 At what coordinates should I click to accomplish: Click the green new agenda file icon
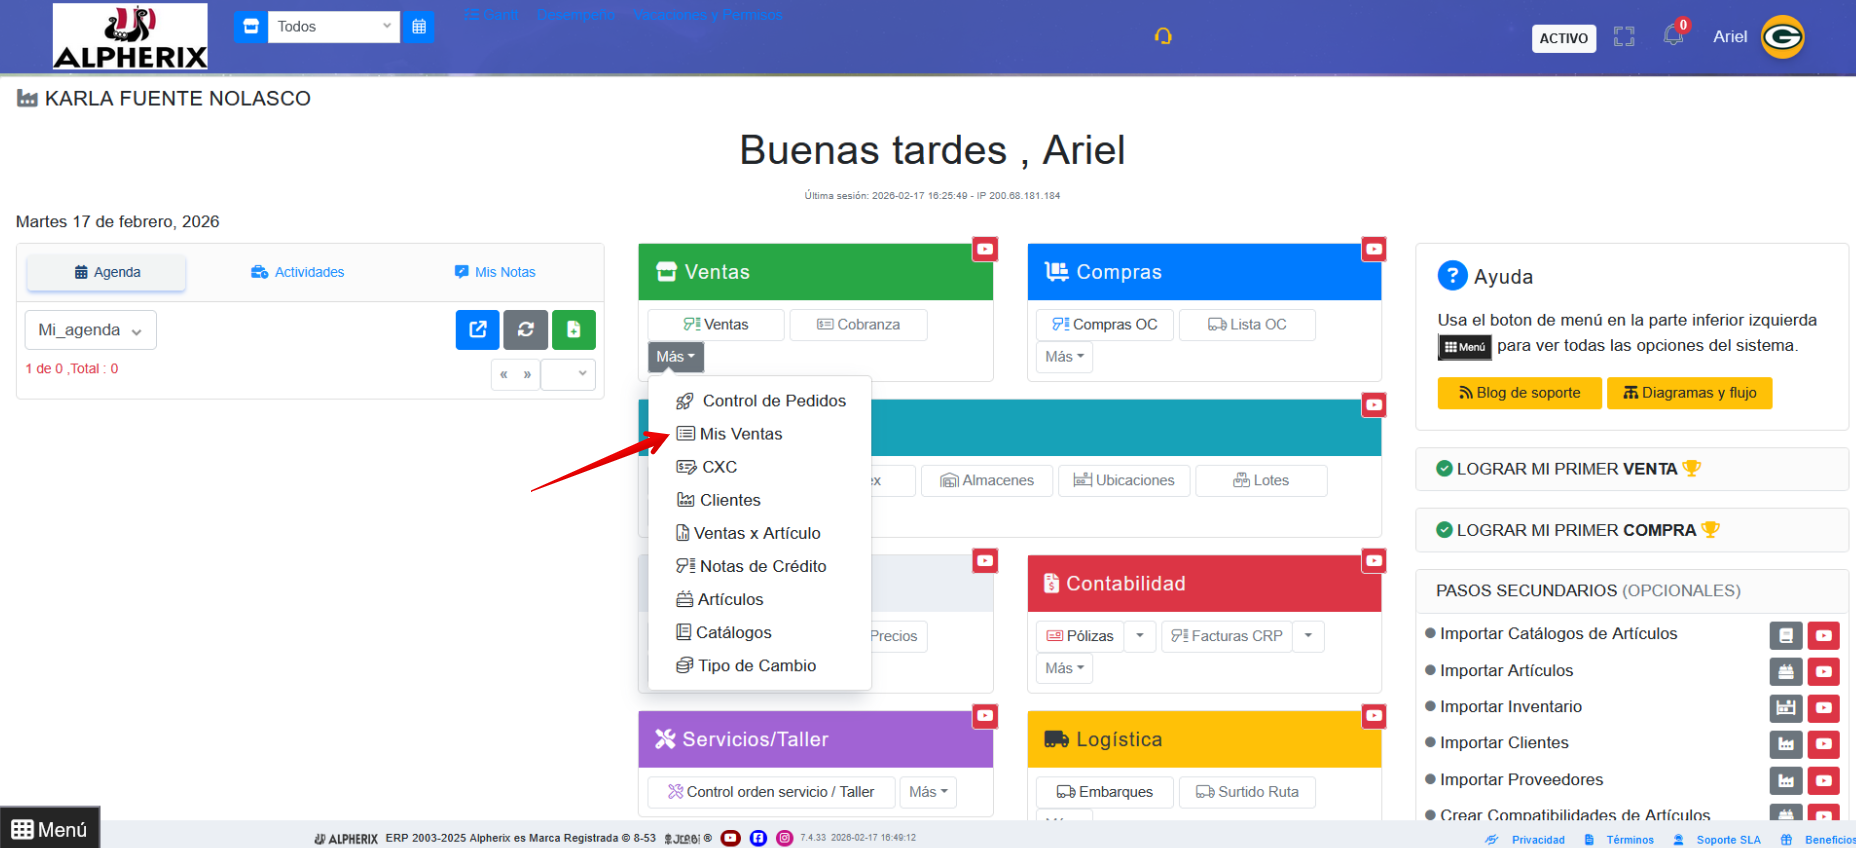point(574,329)
